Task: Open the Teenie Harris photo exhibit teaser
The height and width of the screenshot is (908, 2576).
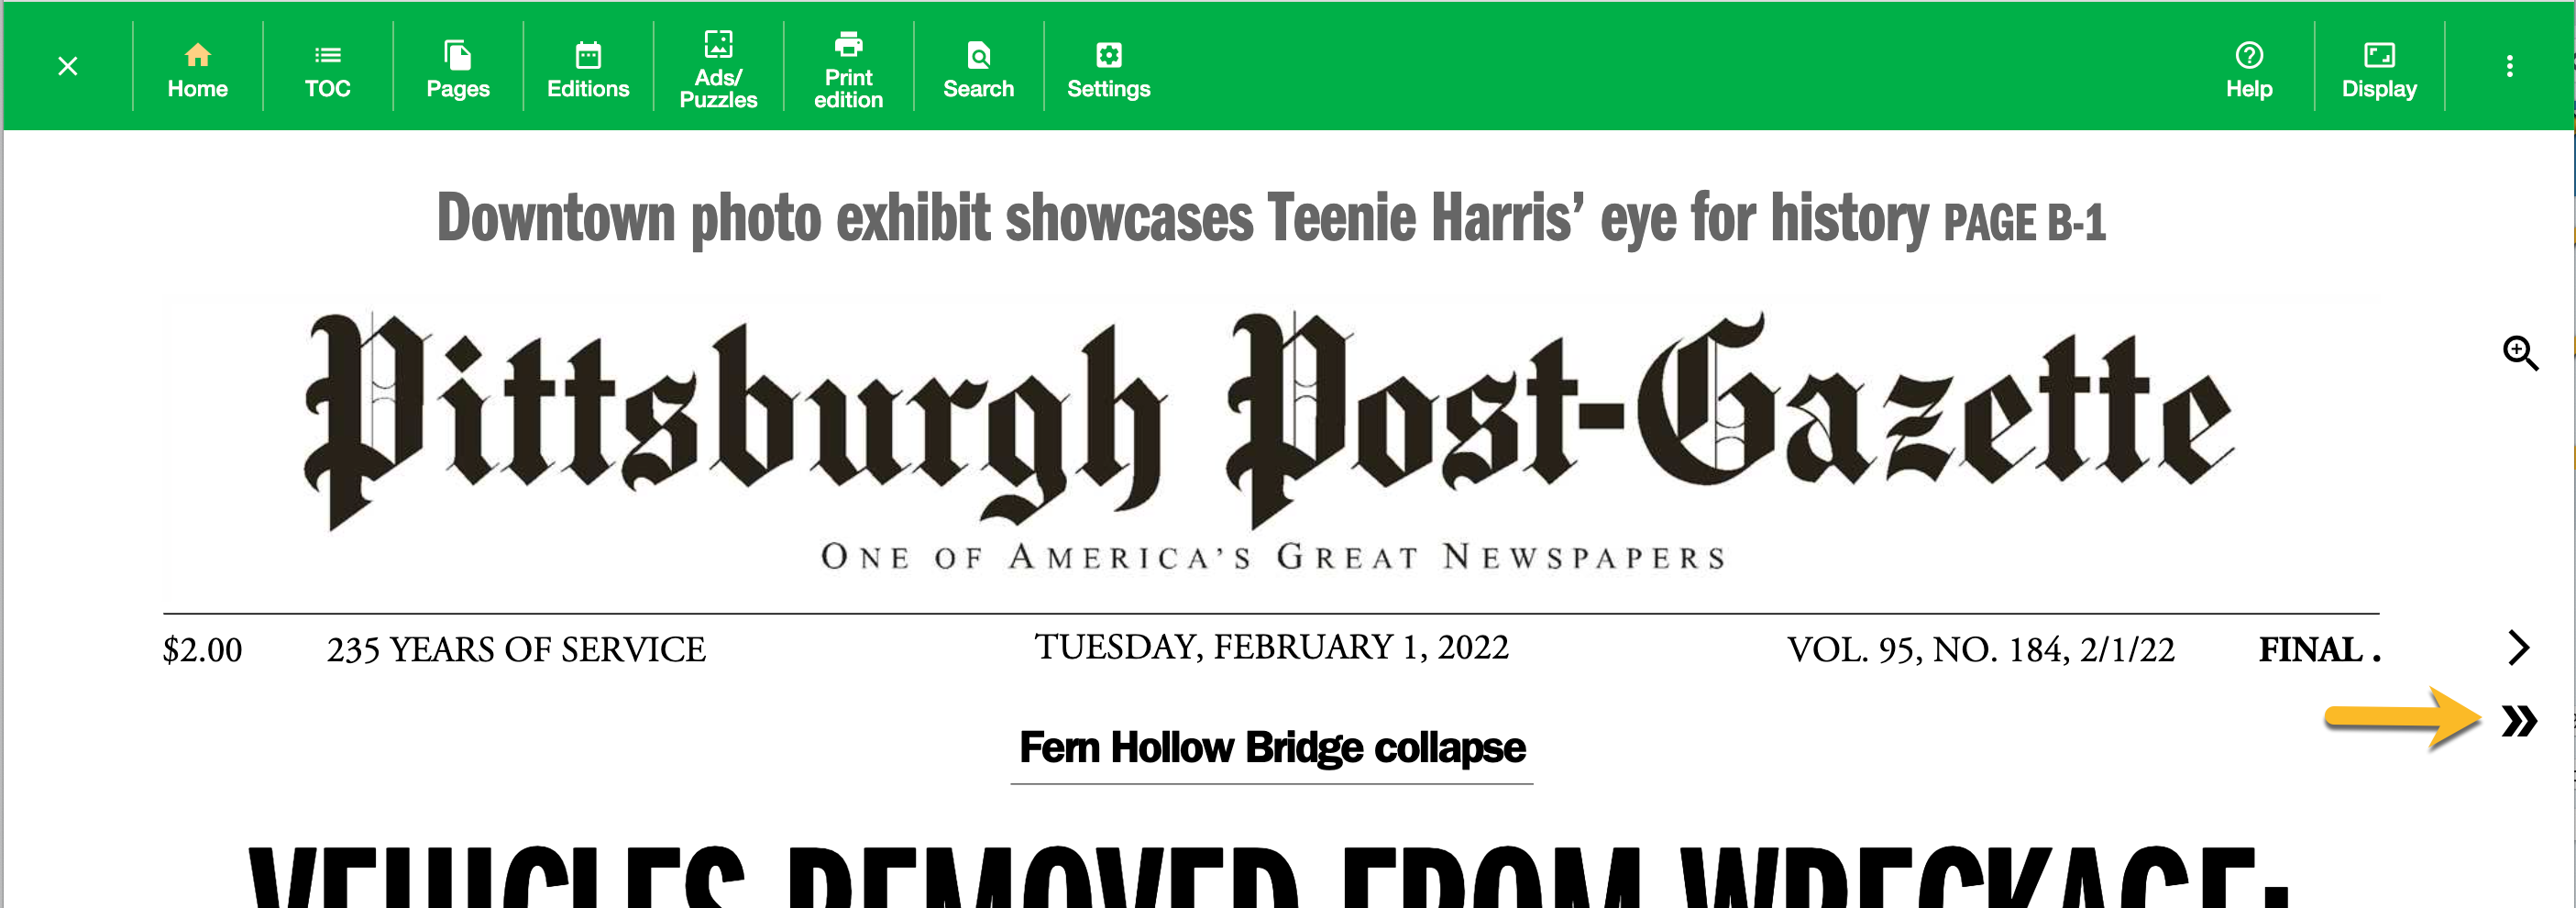Action: (1270, 218)
